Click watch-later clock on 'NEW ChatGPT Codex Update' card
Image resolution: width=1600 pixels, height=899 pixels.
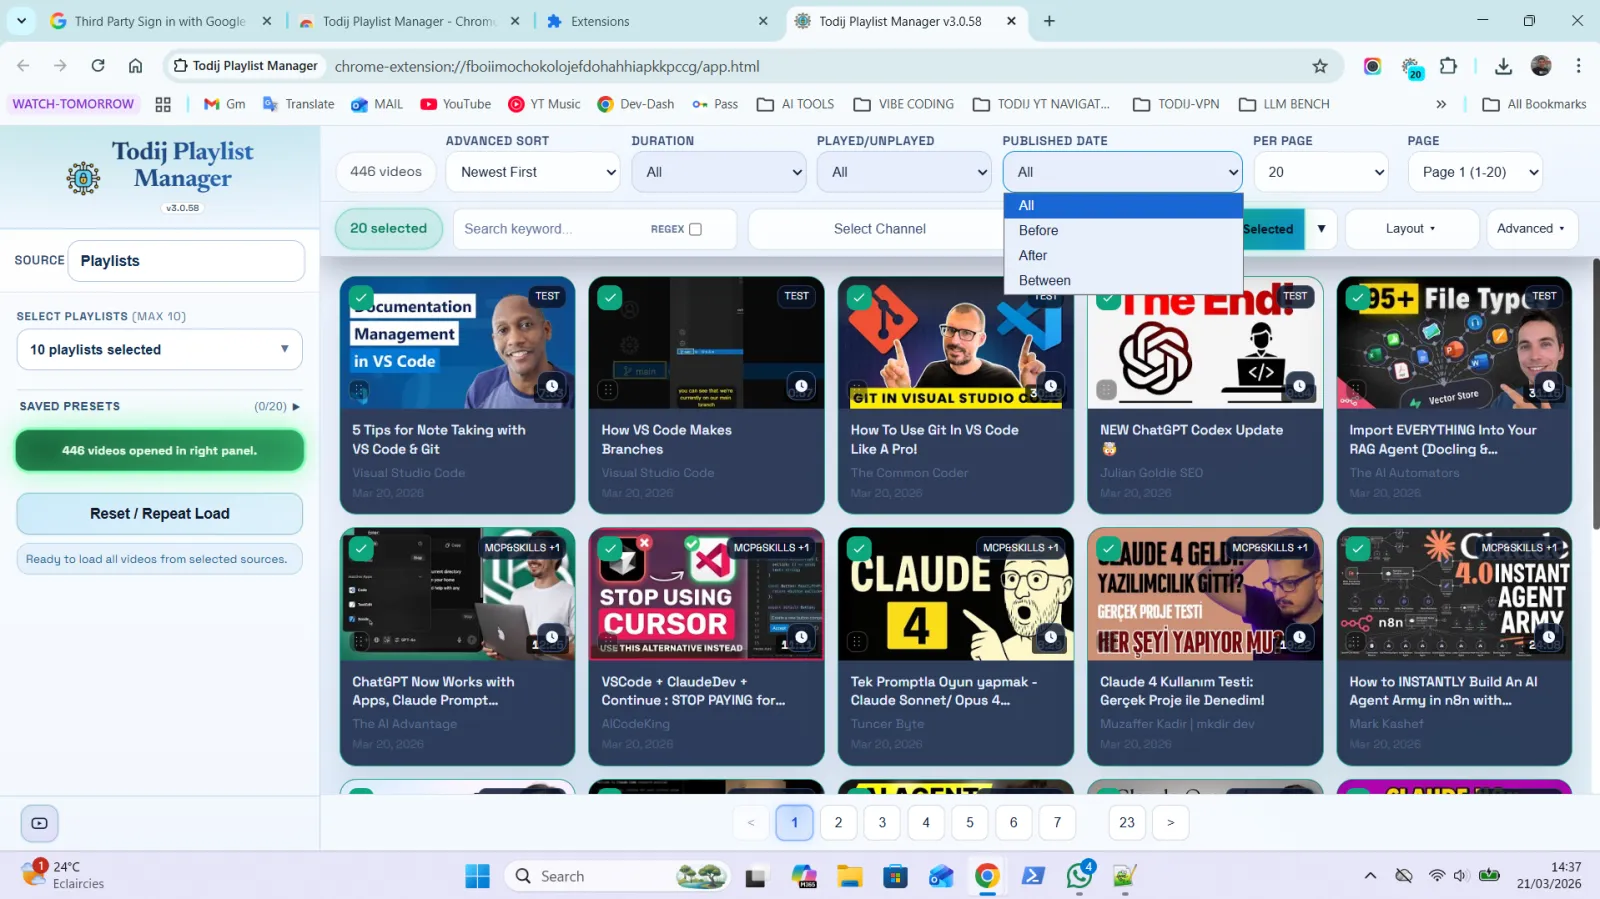[1299, 386]
